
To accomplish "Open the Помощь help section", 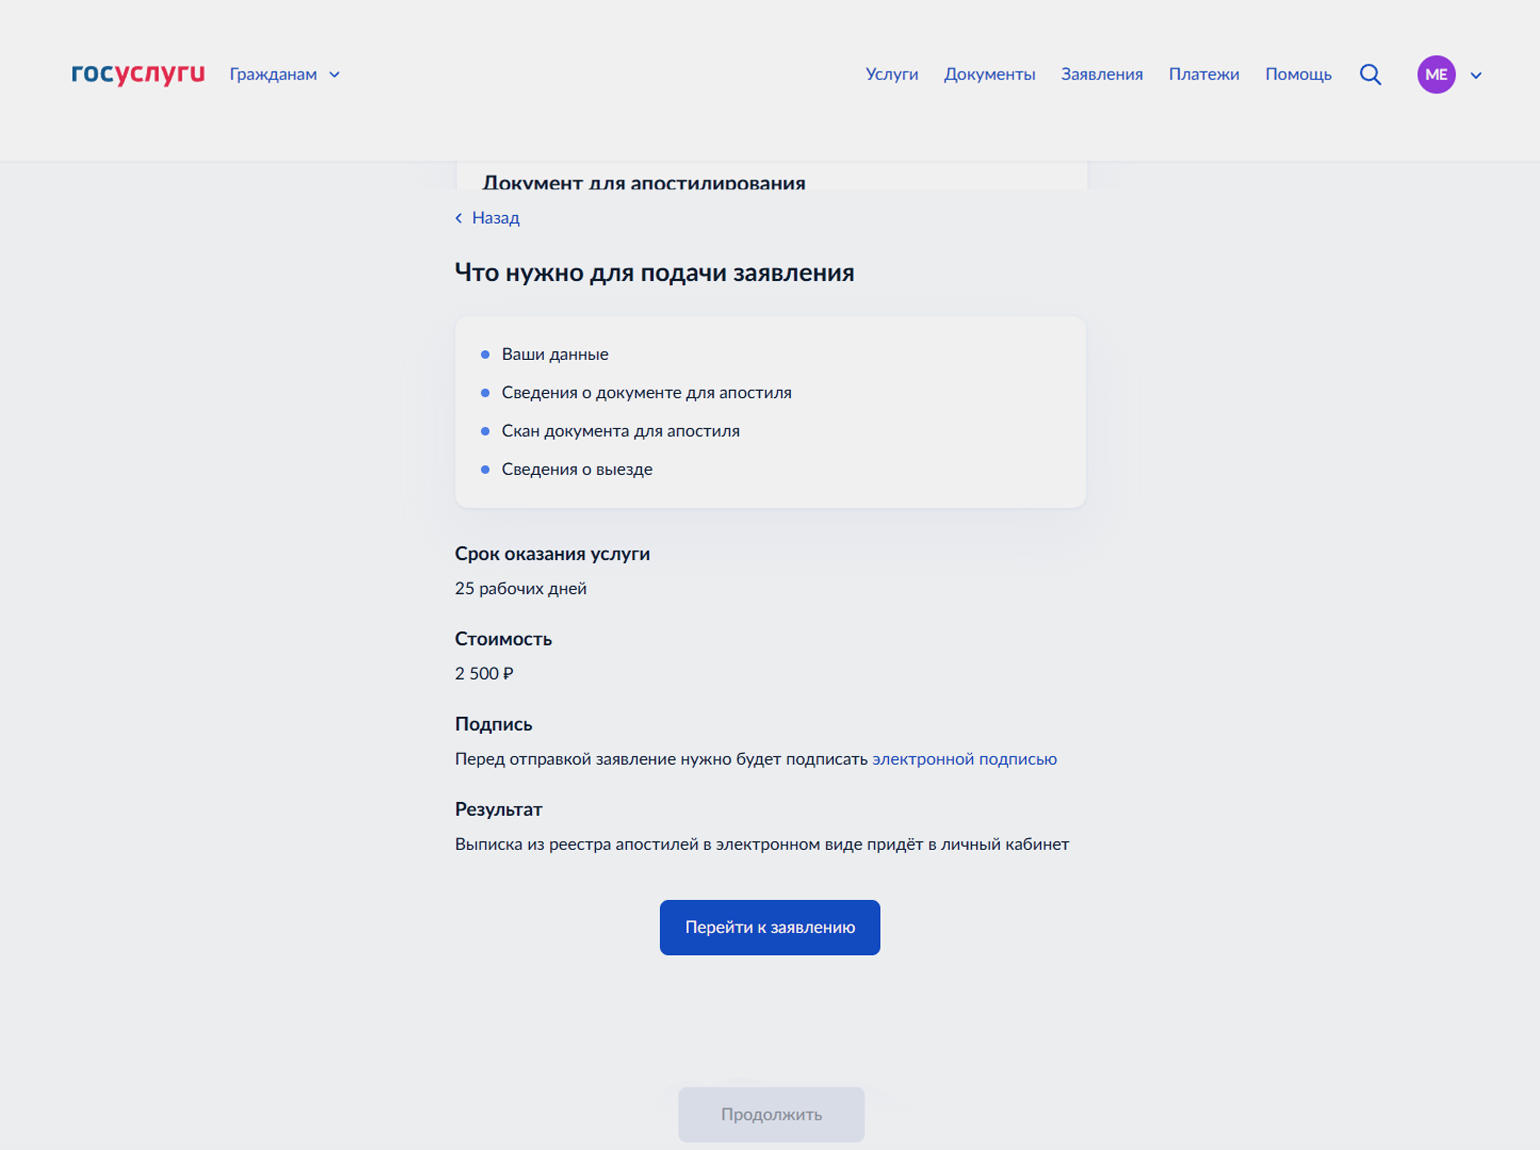I will [x=1298, y=74].
